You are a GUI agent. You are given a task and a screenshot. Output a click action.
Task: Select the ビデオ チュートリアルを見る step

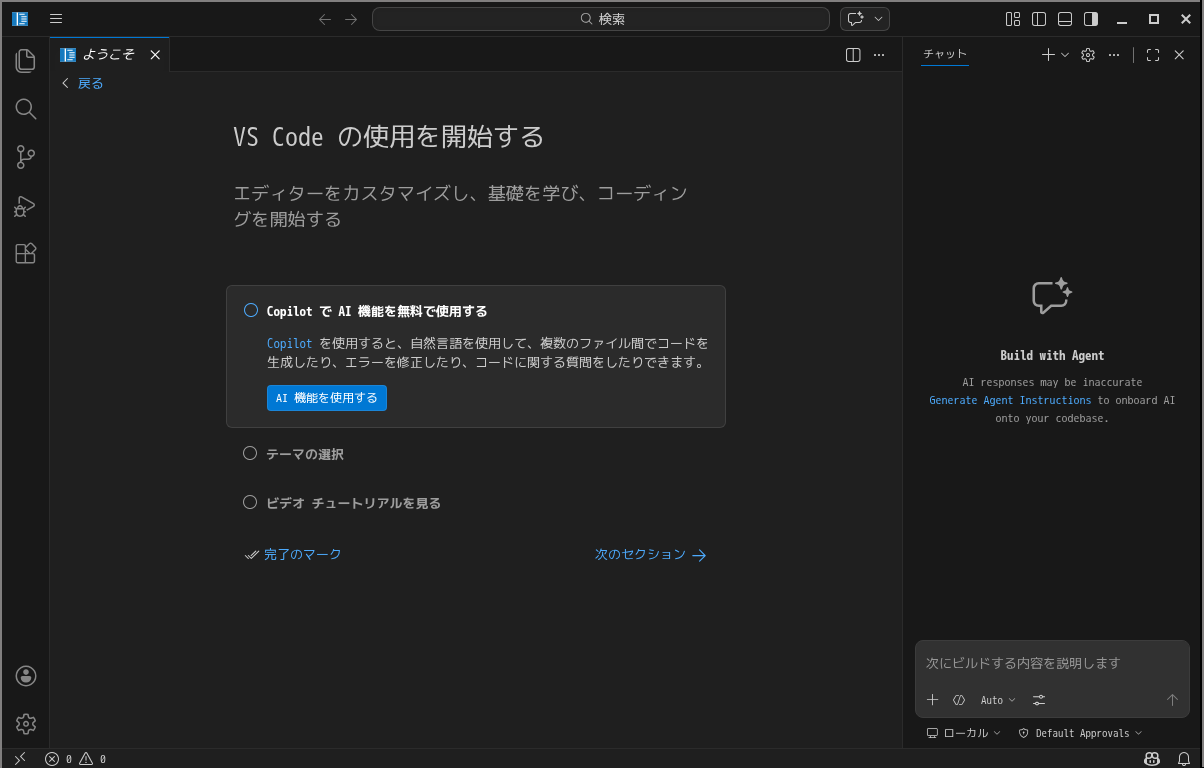[352, 503]
